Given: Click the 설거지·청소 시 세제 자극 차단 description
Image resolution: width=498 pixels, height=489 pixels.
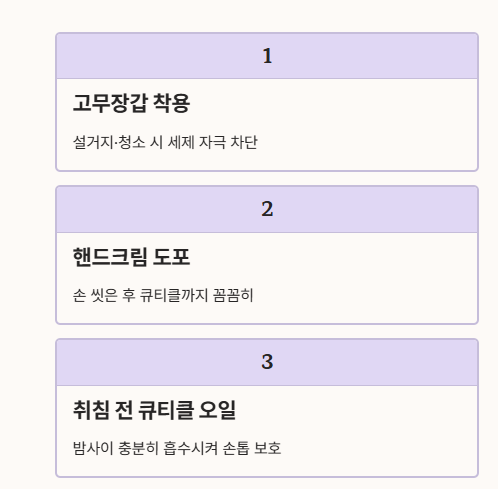Looking at the screenshot, I should tap(165, 142).
